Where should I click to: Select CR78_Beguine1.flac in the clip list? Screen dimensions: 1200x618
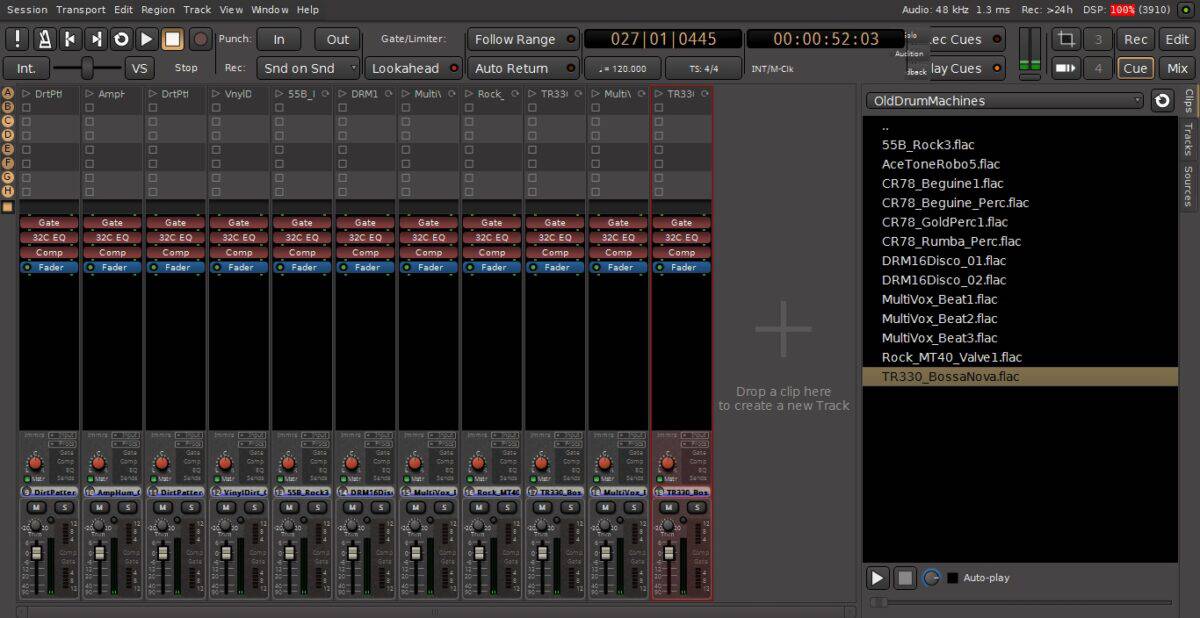coord(942,184)
